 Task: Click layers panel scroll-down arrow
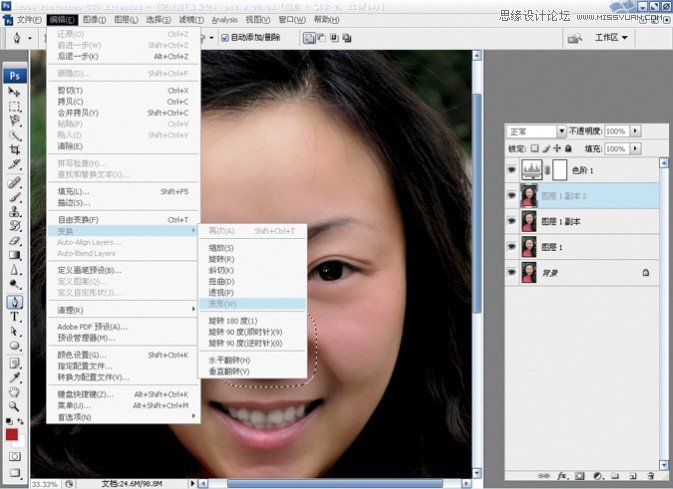click(664, 465)
